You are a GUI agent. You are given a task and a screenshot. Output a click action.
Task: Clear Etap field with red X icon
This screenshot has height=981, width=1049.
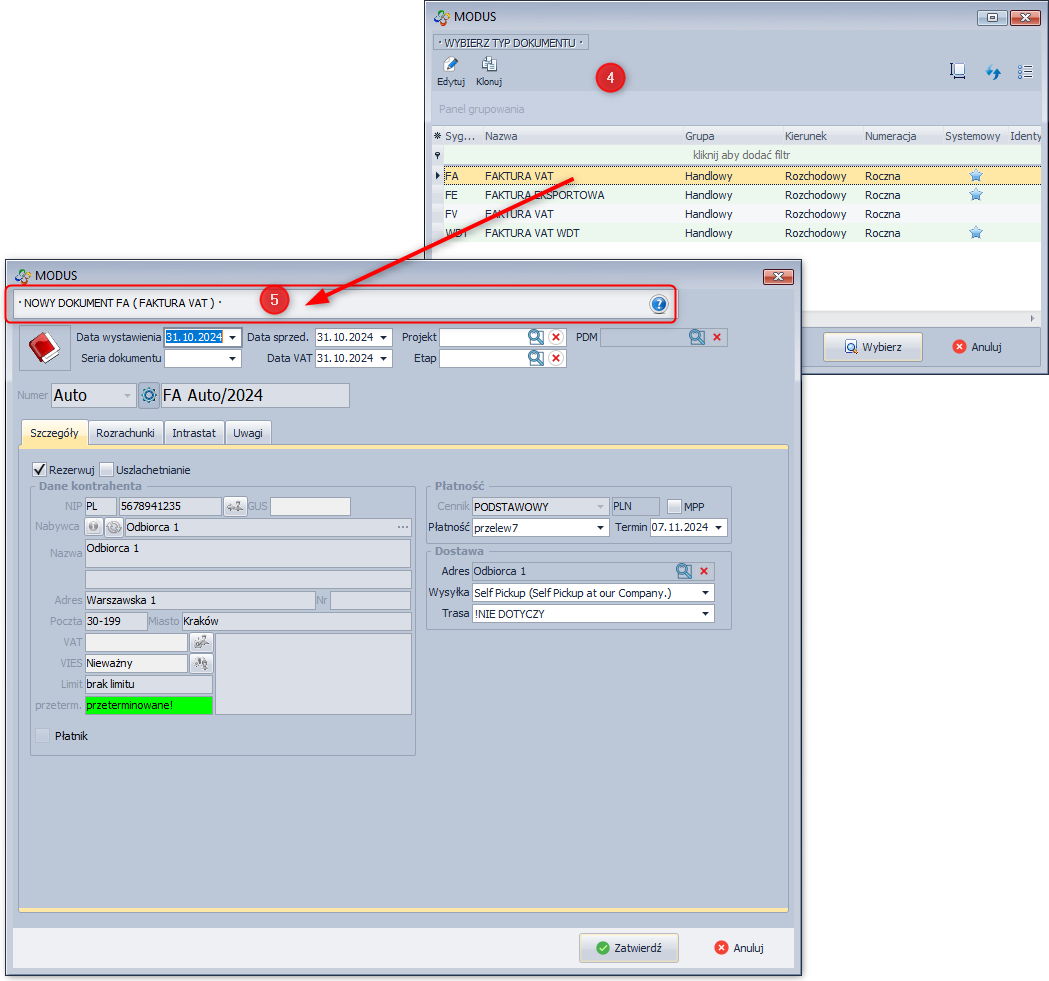click(556, 358)
